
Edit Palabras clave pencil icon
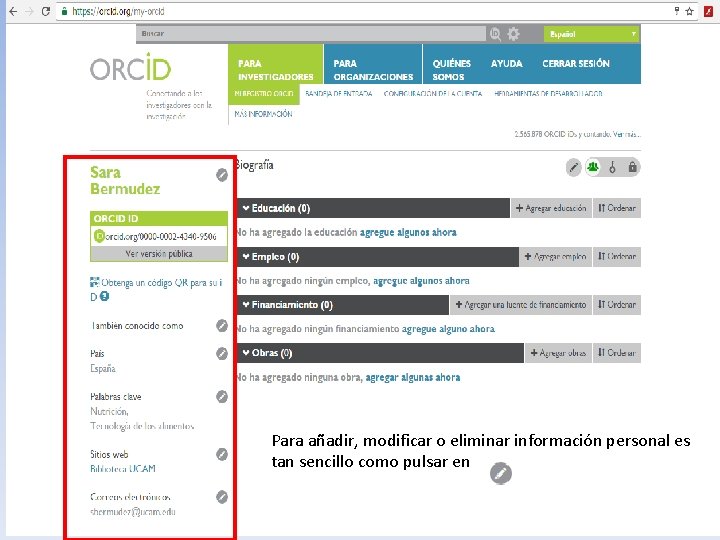[x=222, y=396]
